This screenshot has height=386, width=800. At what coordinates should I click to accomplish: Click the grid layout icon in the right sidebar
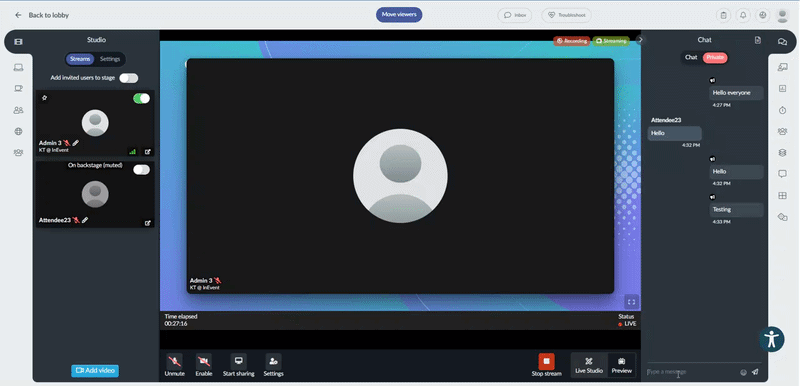click(782, 195)
